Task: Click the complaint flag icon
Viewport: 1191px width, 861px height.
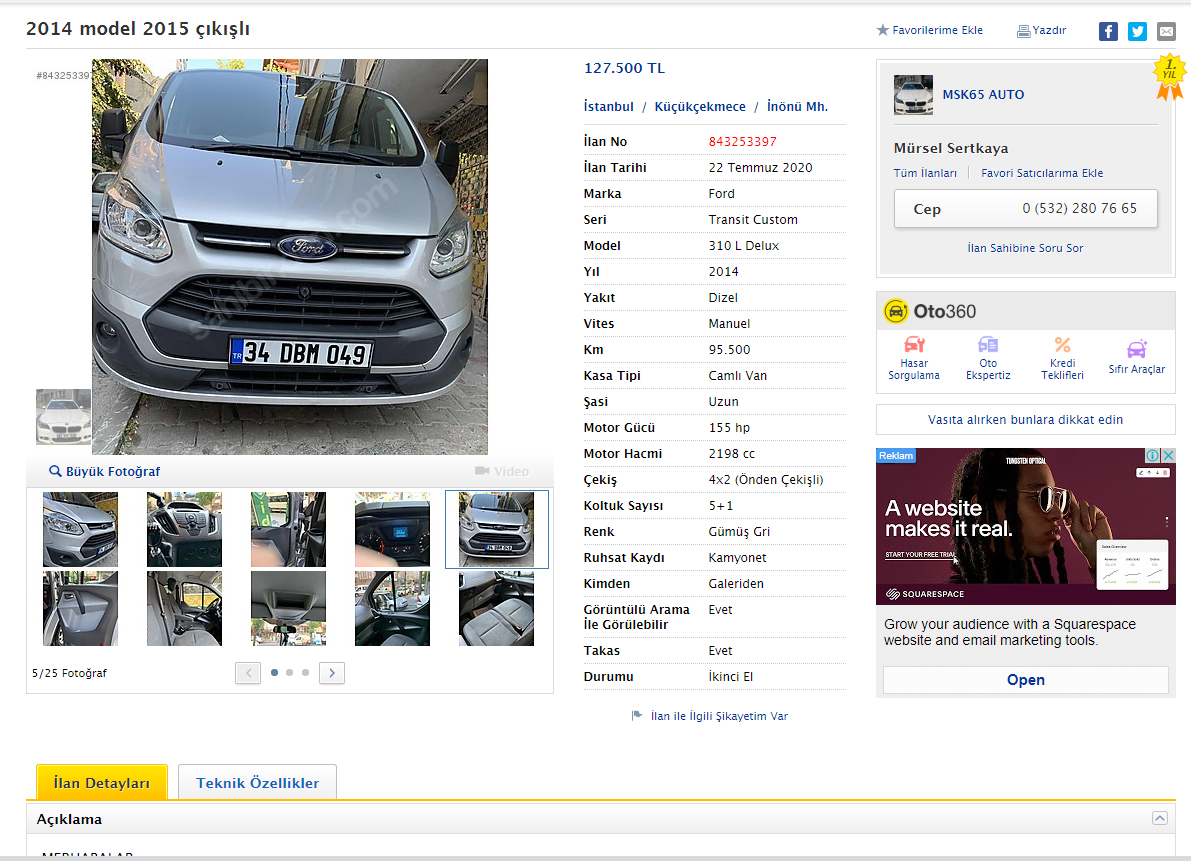Action: (x=637, y=716)
